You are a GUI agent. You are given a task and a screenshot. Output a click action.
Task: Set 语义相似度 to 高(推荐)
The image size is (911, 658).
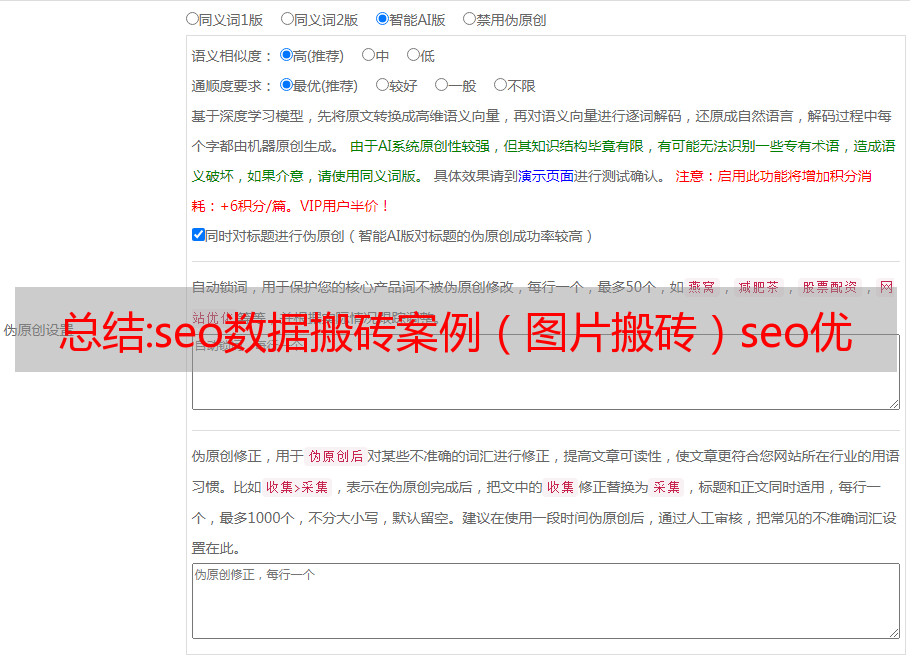point(286,55)
